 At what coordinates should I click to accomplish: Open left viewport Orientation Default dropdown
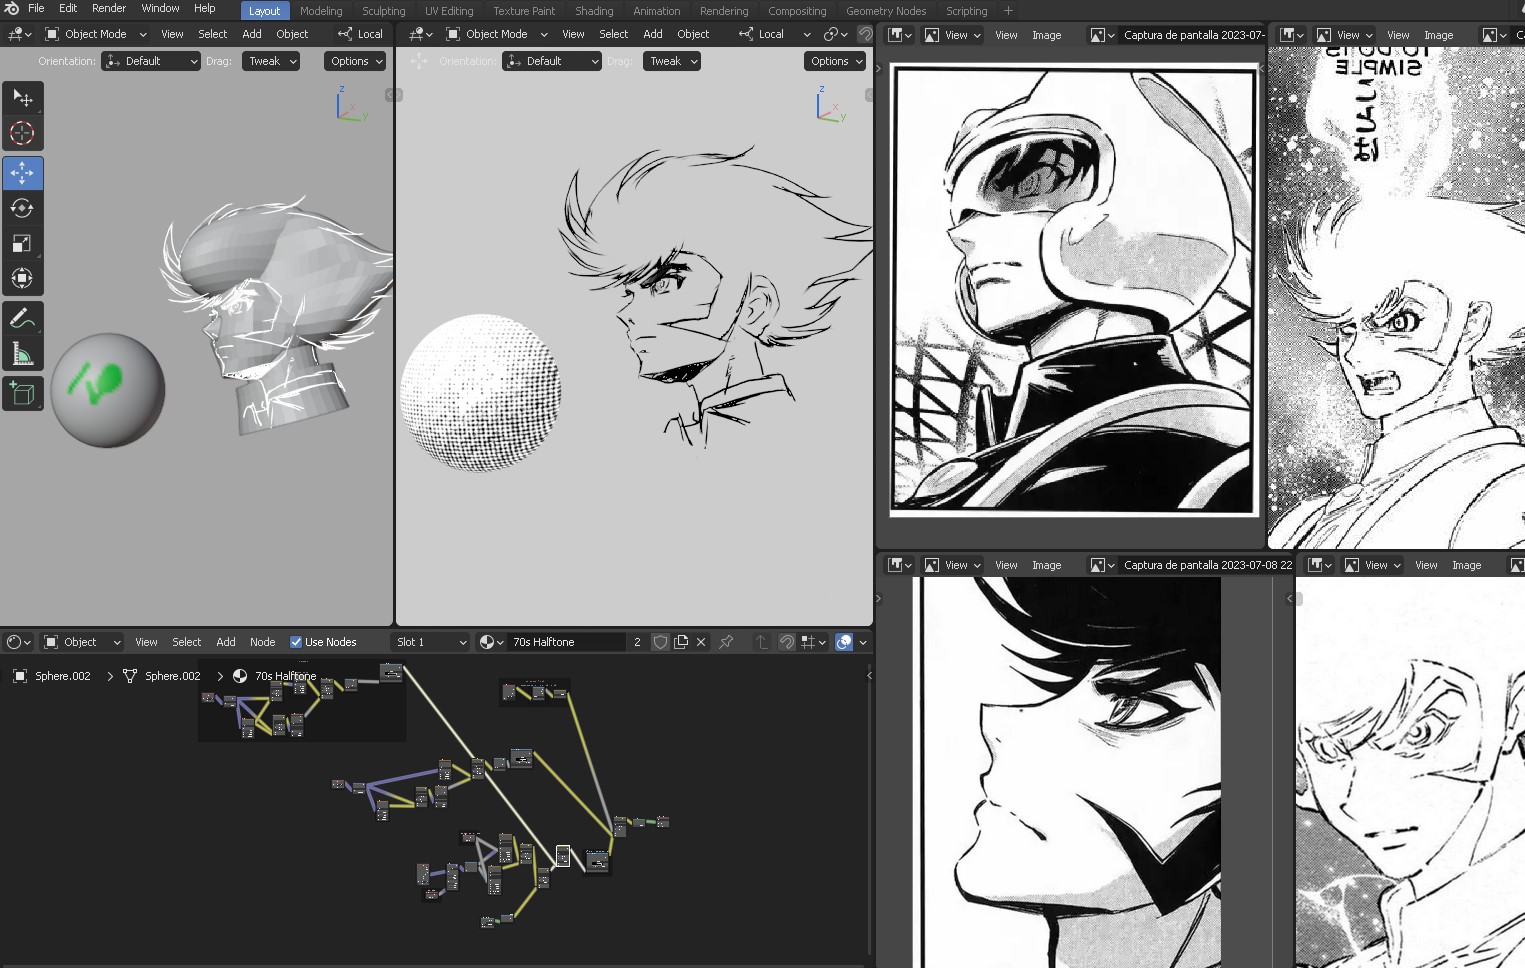click(x=151, y=61)
